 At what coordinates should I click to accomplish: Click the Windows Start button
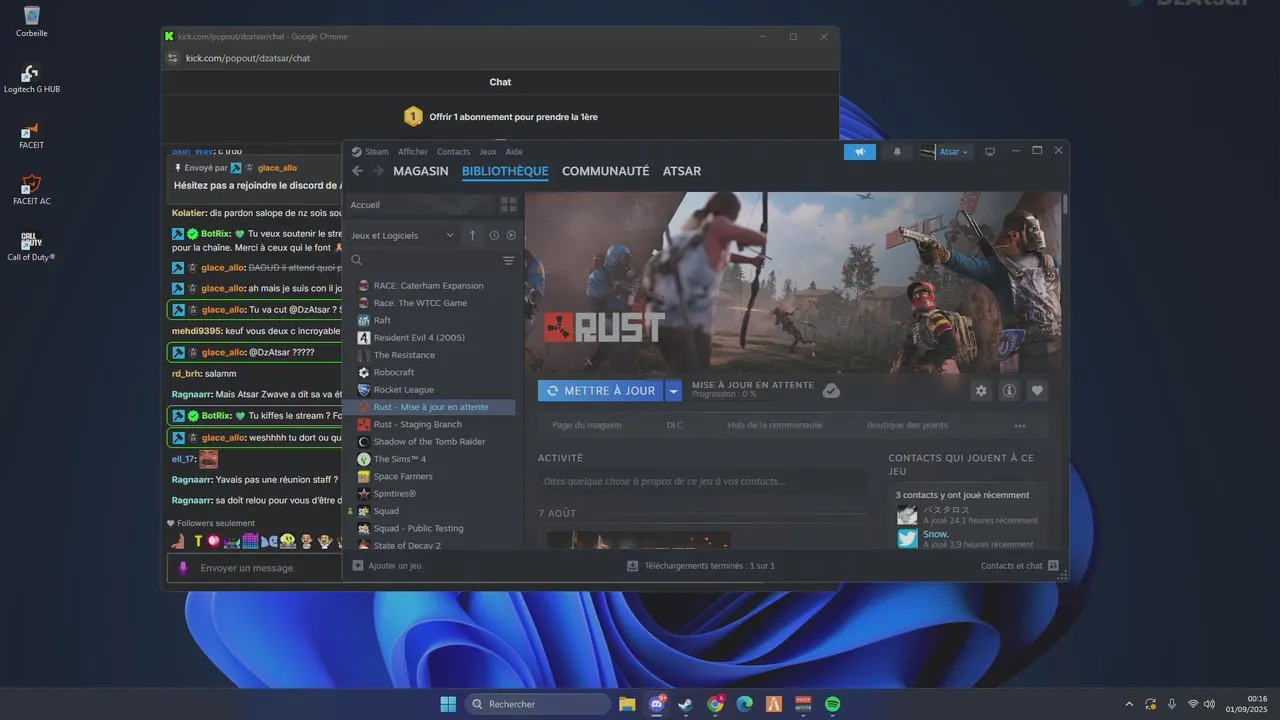tap(448, 704)
